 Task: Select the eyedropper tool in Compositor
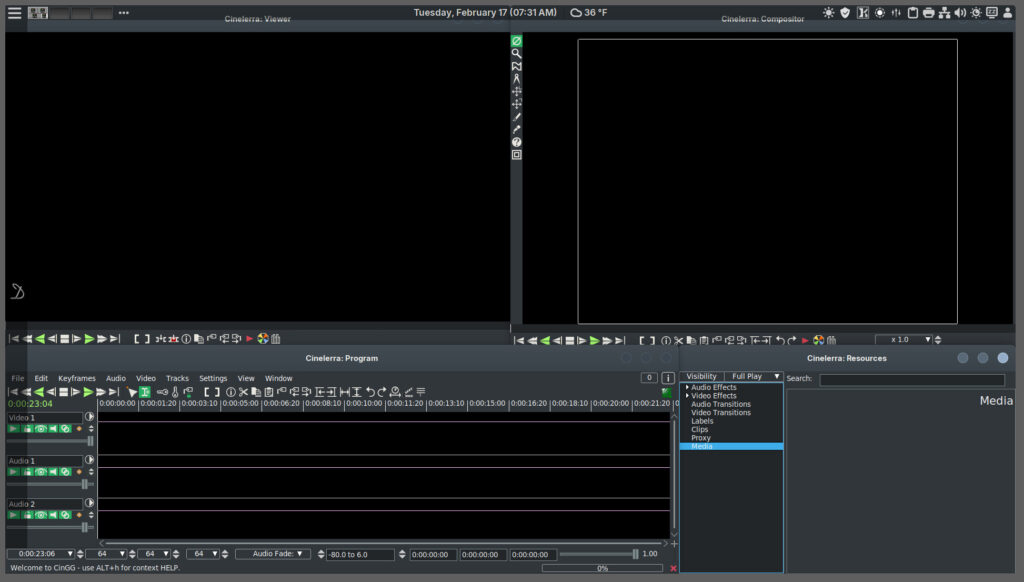pos(517,130)
